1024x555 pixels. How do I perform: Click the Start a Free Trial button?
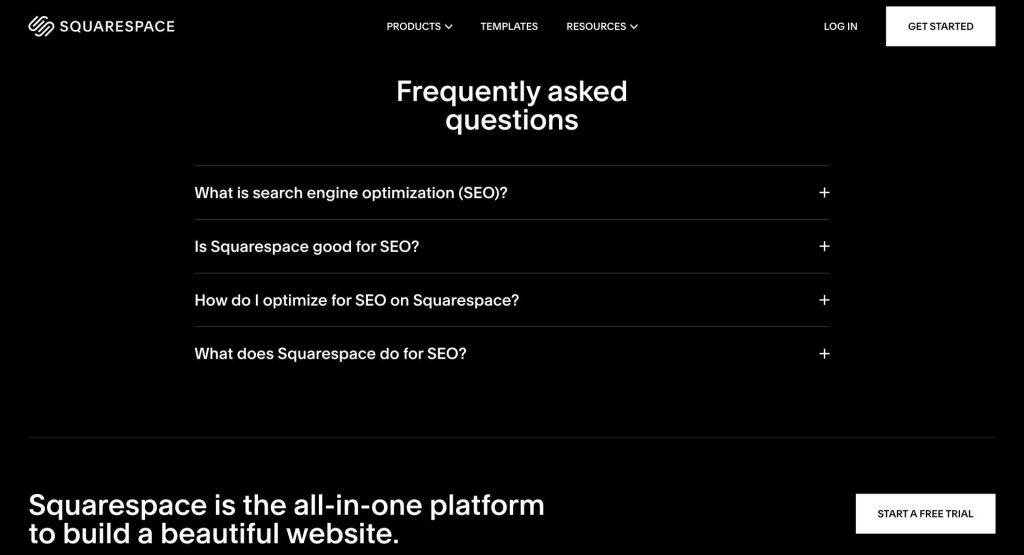click(x=925, y=514)
